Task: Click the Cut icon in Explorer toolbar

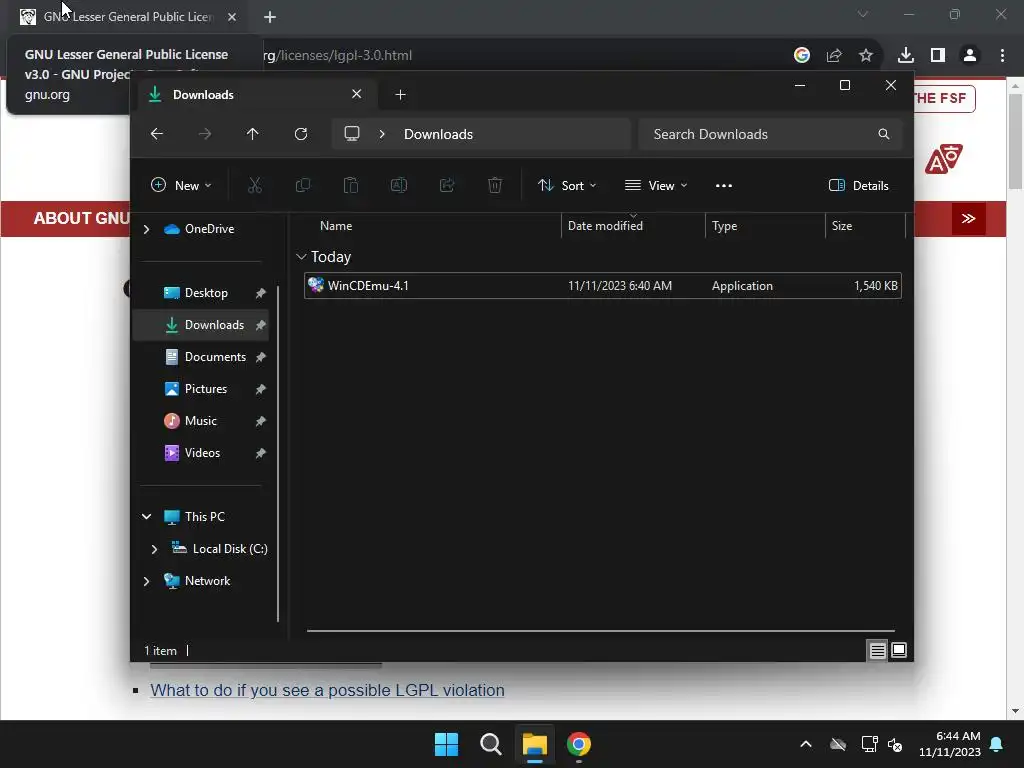Action: point(255,185)
